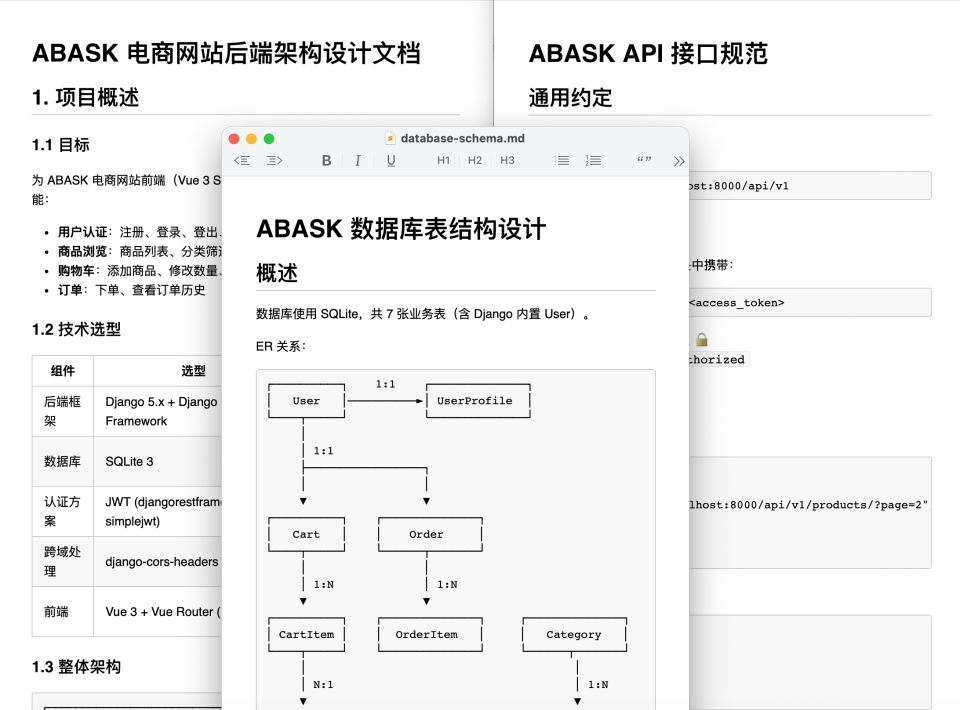
Task: Click the 购物车 bullet item
Action: click(140, 271)
